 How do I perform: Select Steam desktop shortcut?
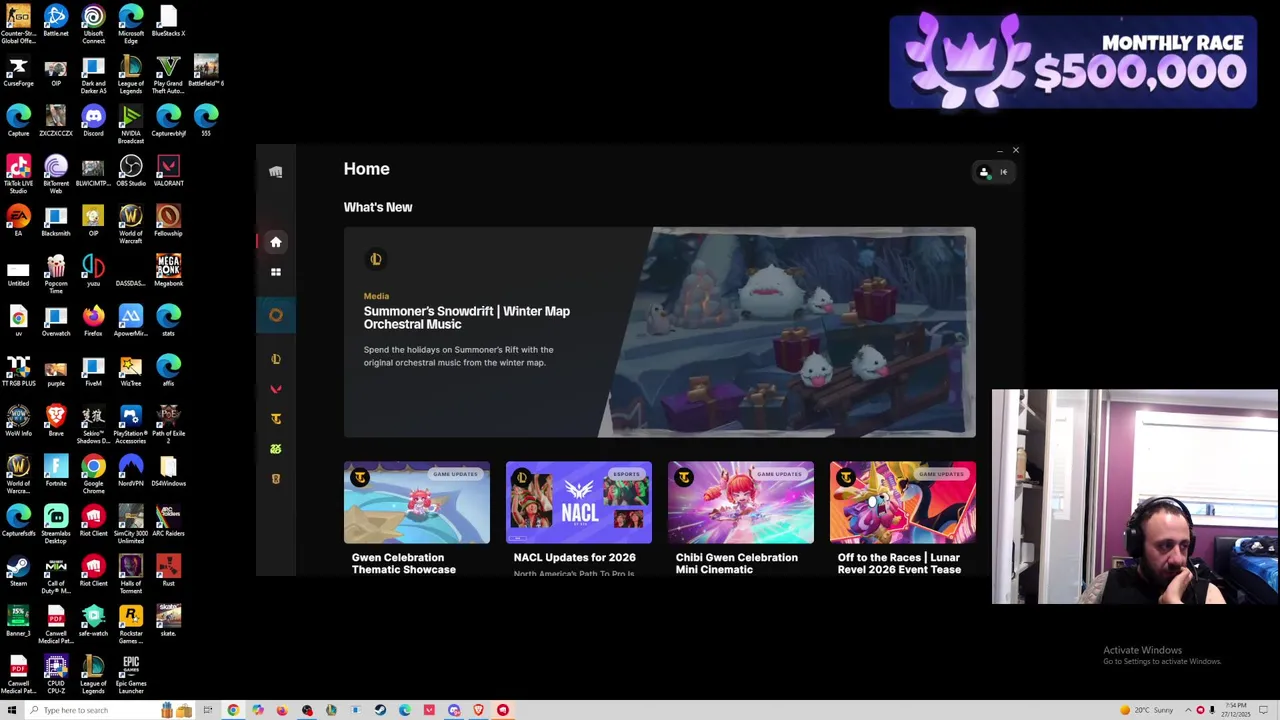click(x=18, y=571)
